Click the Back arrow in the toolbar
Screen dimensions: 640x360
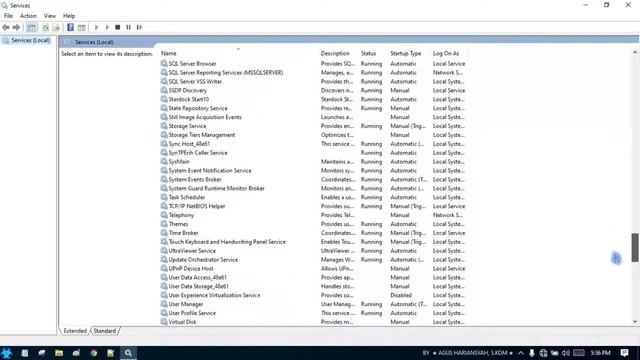(x=6, y=27)
